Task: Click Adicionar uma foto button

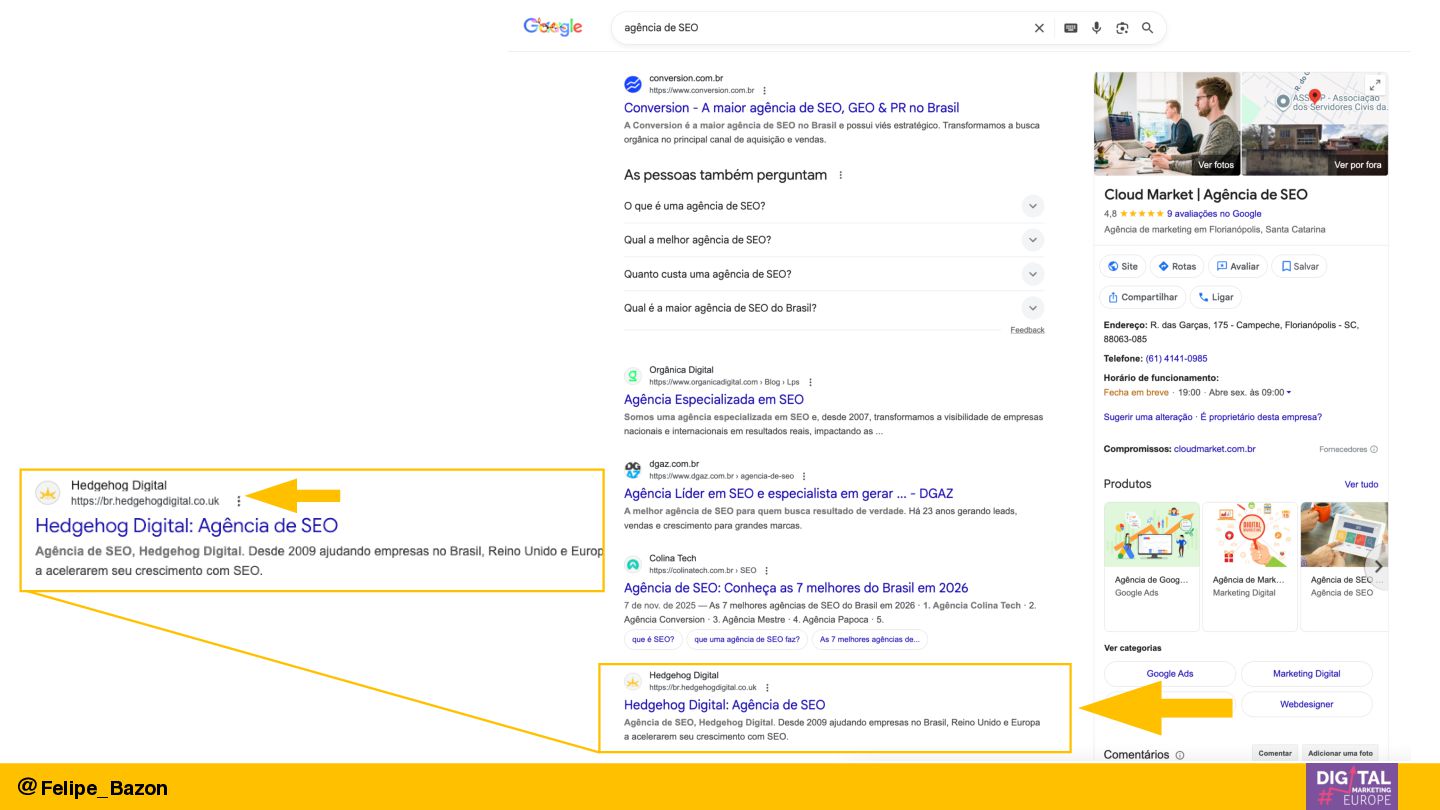Action: tap(1340, 753)
